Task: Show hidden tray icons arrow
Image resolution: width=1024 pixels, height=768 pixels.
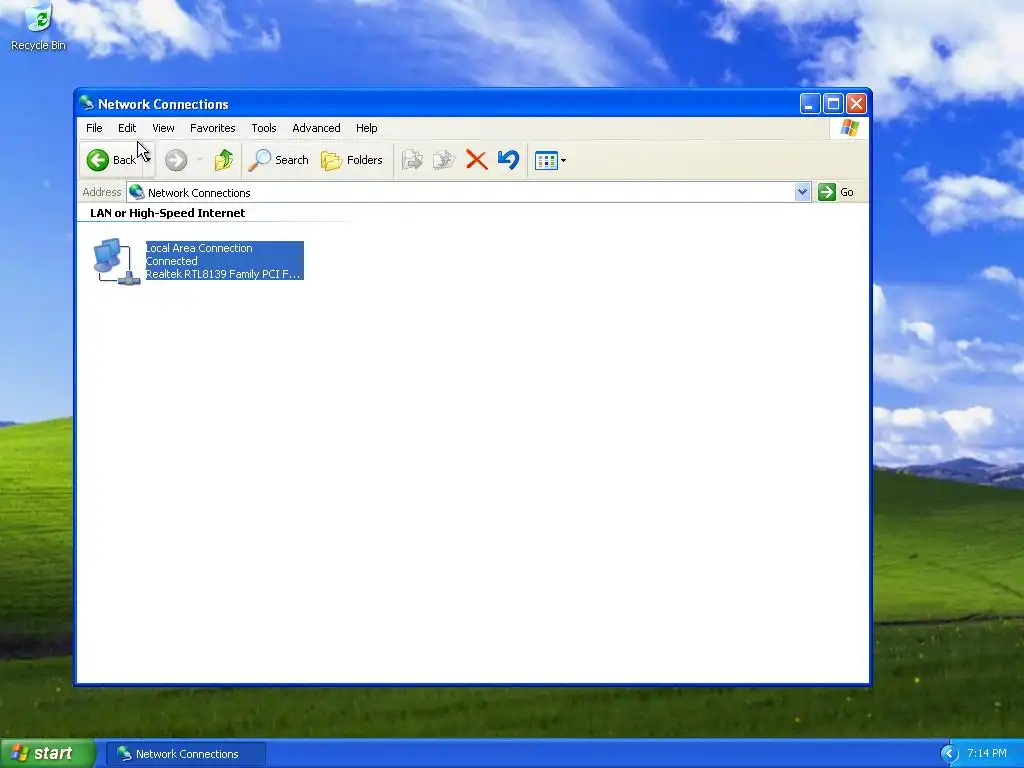Action: [949, 754]
